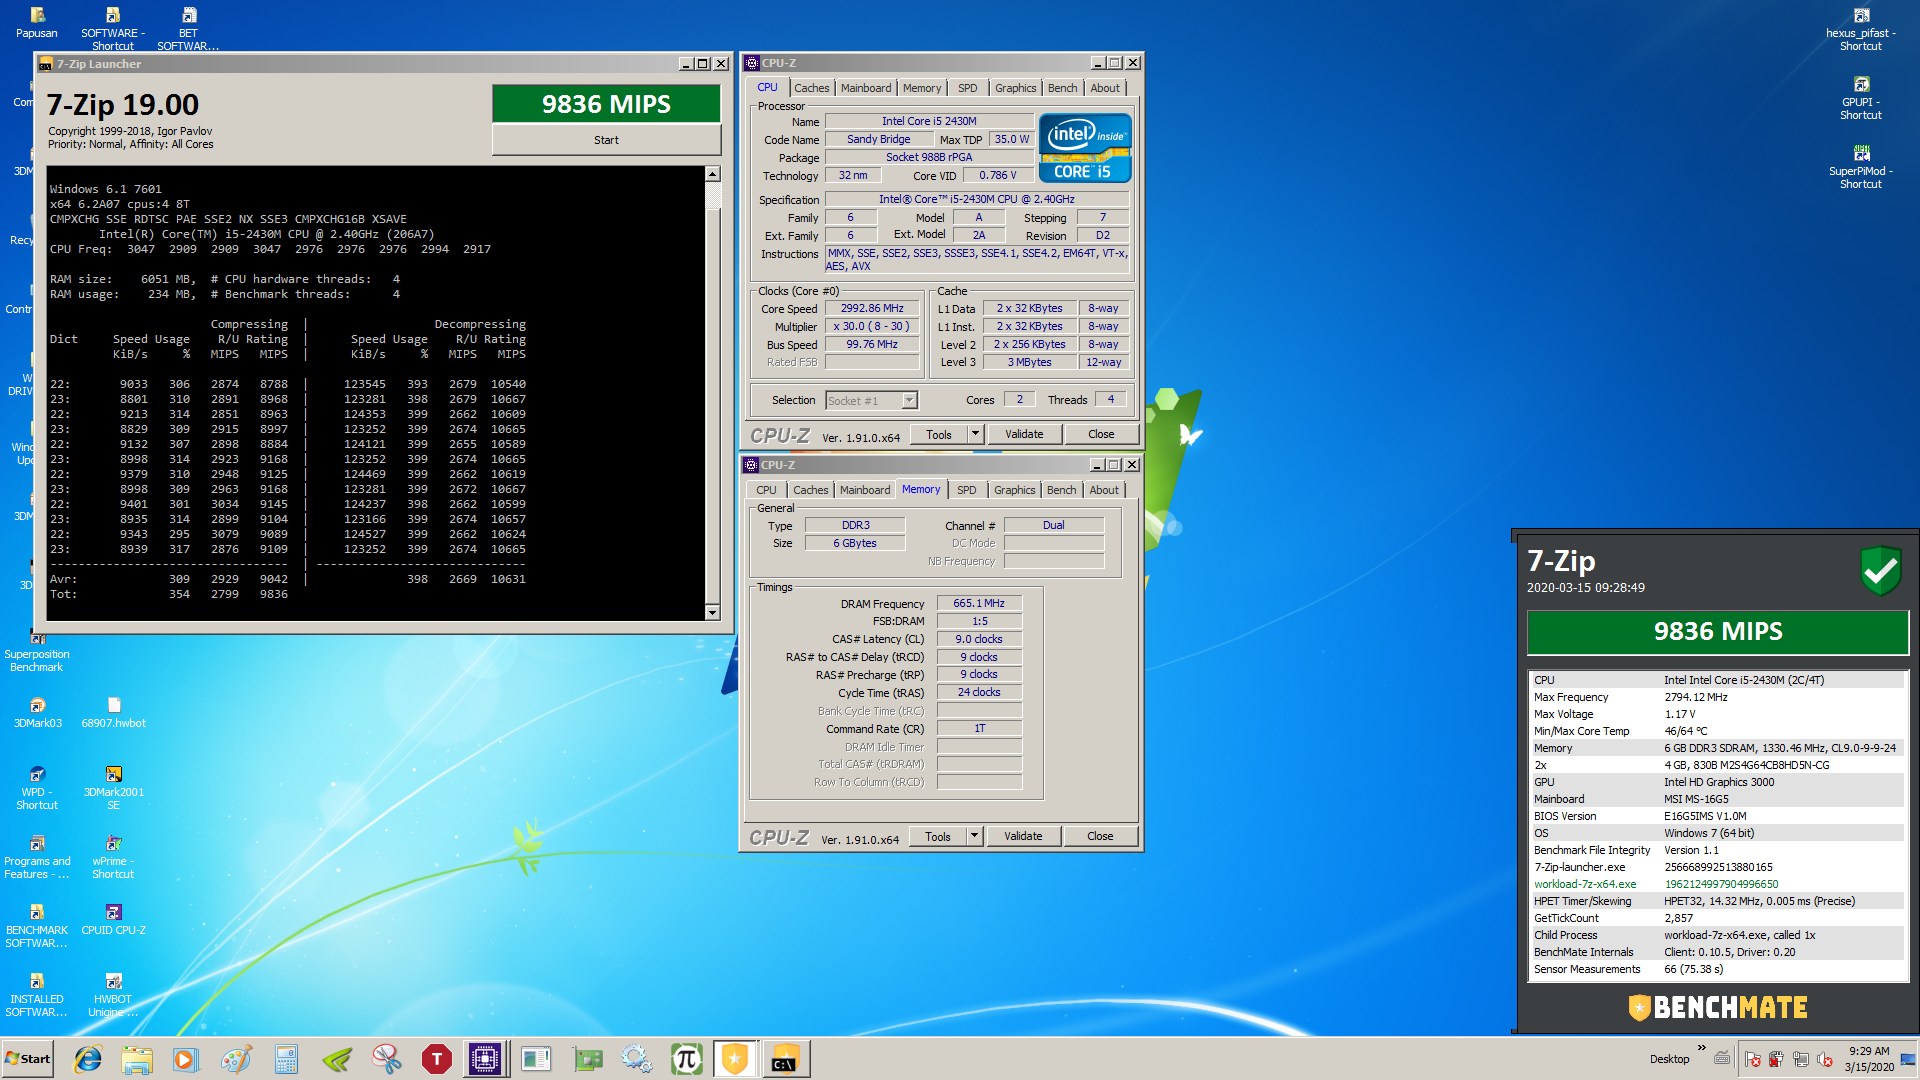Switch to CPU tab in lower CPU-Z
This screenshot has height=1080, width=1920.
click(766, 490)
